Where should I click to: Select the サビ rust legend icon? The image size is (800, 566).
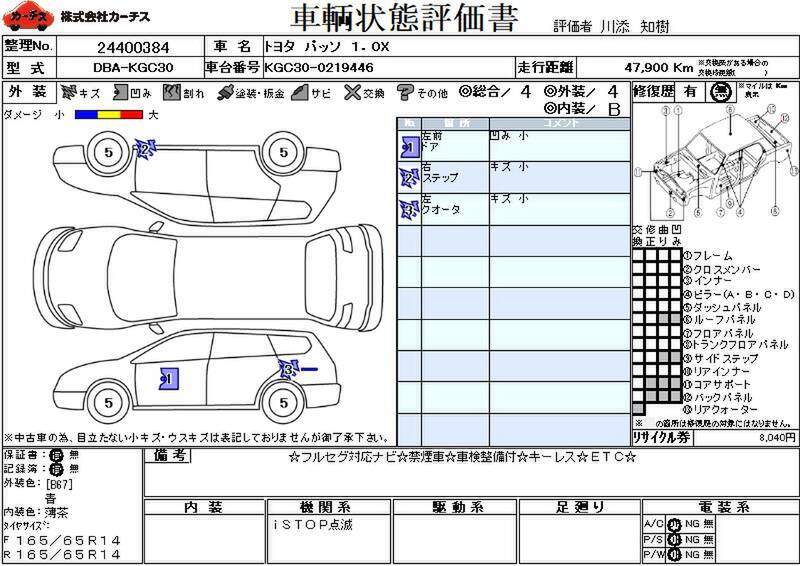pyautogui.click(x=300, y=92)
